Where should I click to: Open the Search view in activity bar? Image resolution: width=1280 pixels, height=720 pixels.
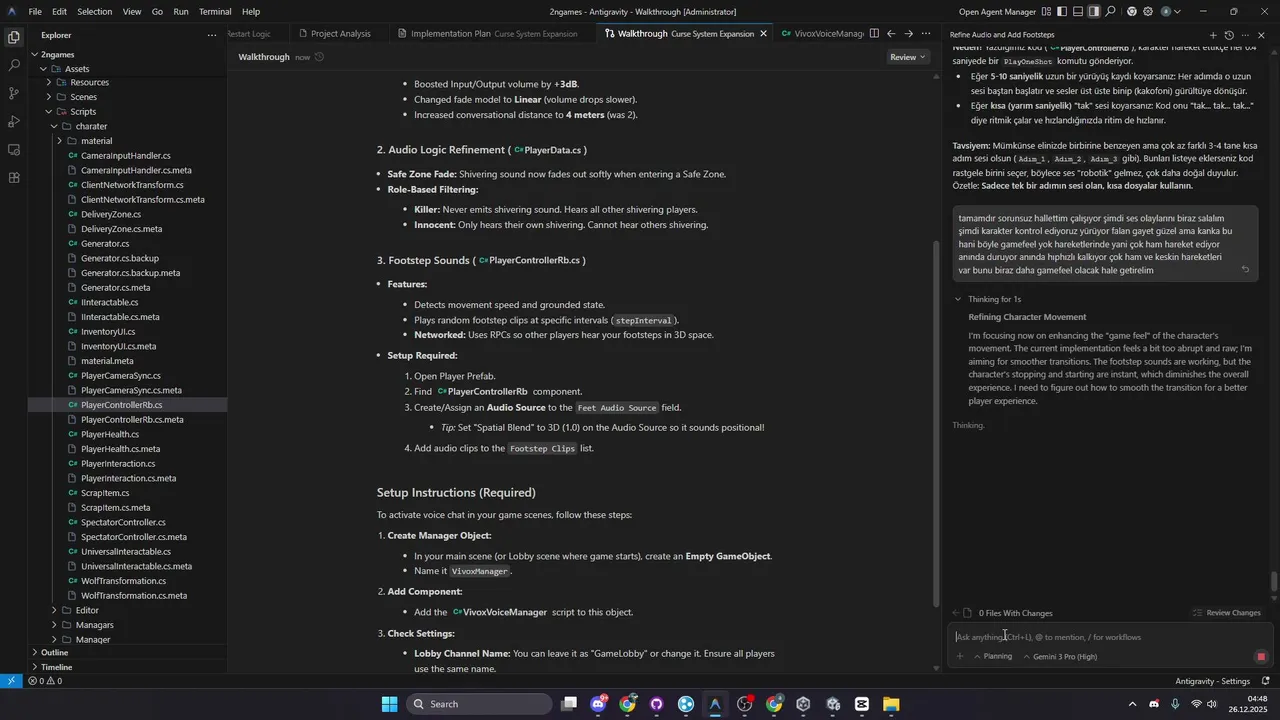coord(14,65)
